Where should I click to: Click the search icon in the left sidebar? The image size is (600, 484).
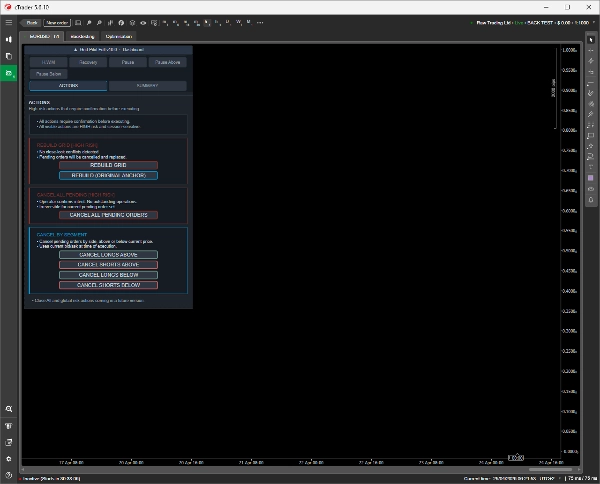point(9,409)
